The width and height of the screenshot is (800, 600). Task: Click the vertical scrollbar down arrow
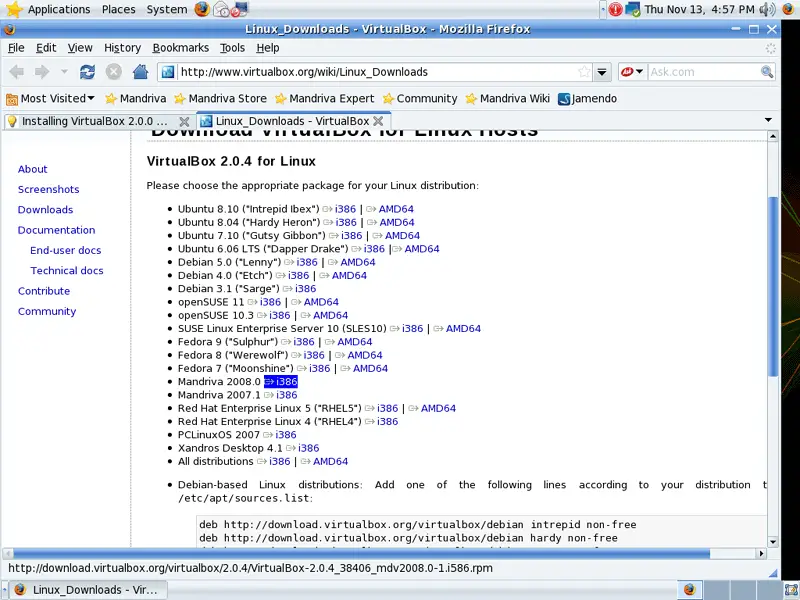[773, 542]
